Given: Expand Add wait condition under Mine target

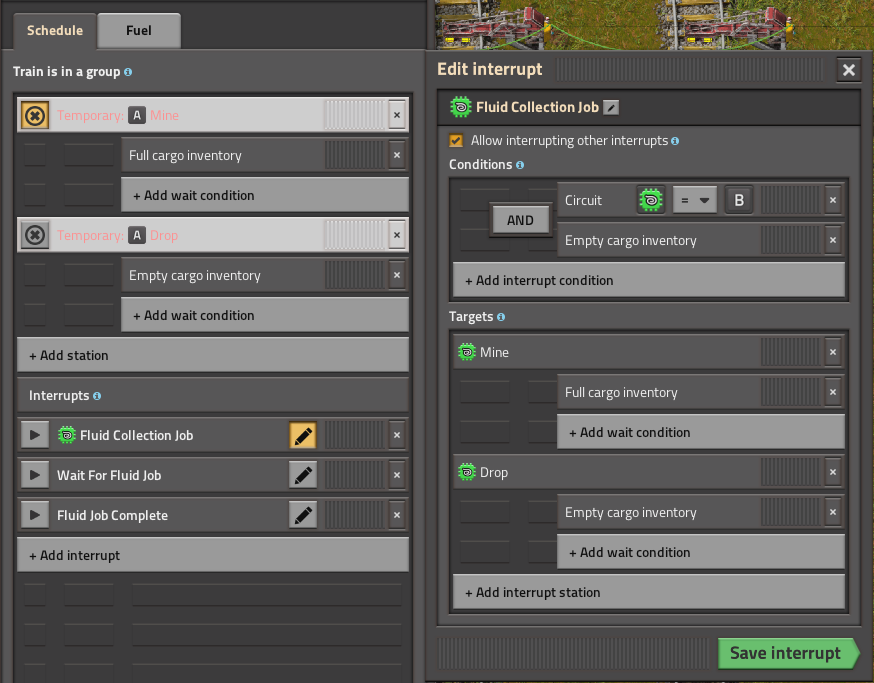Looking at the screenshot, I should pos(700,432).
